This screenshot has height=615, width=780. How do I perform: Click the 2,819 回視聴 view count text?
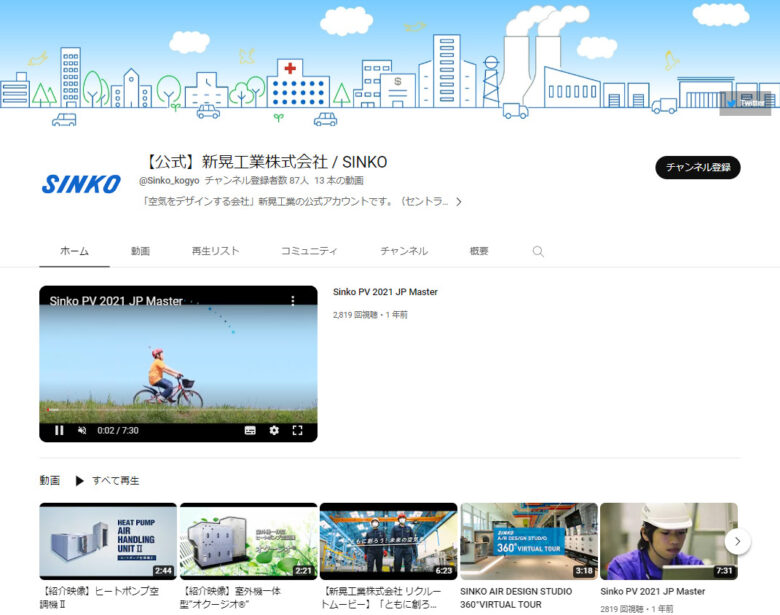pyautogui.click(x=355, y=315)
